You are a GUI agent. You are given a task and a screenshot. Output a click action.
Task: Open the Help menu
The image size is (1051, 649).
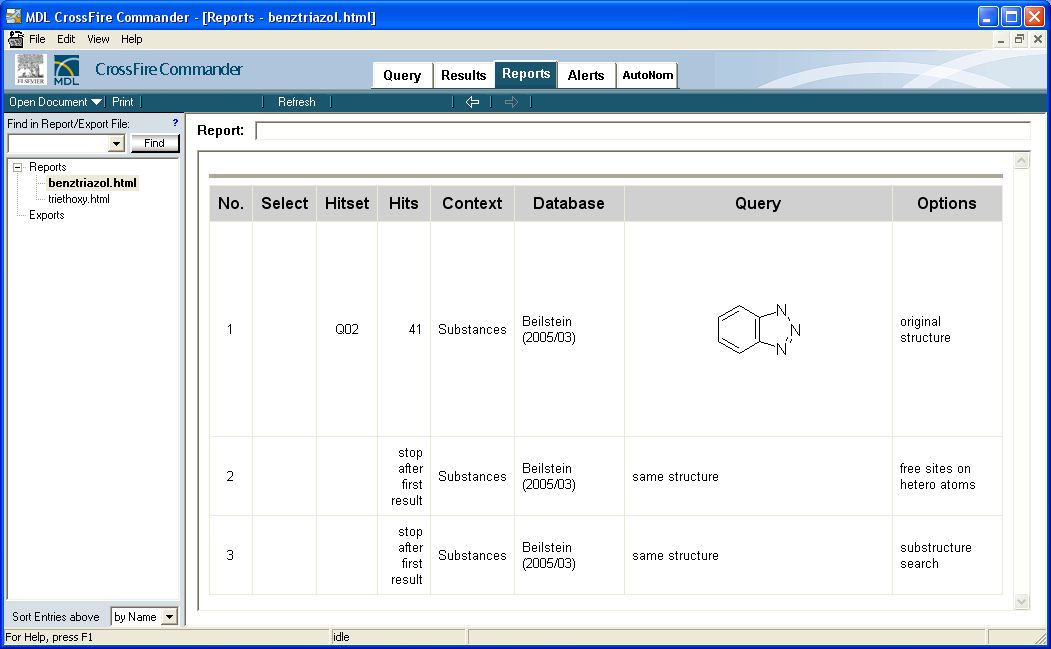(131, 39)
